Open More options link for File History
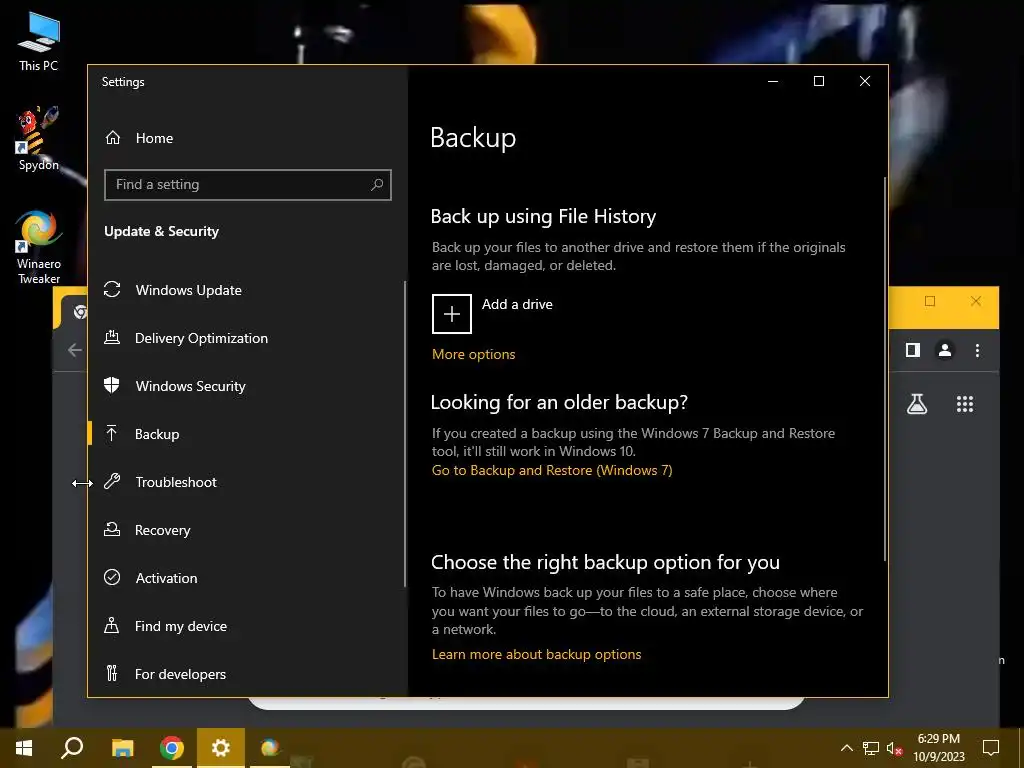 [473, 355]
